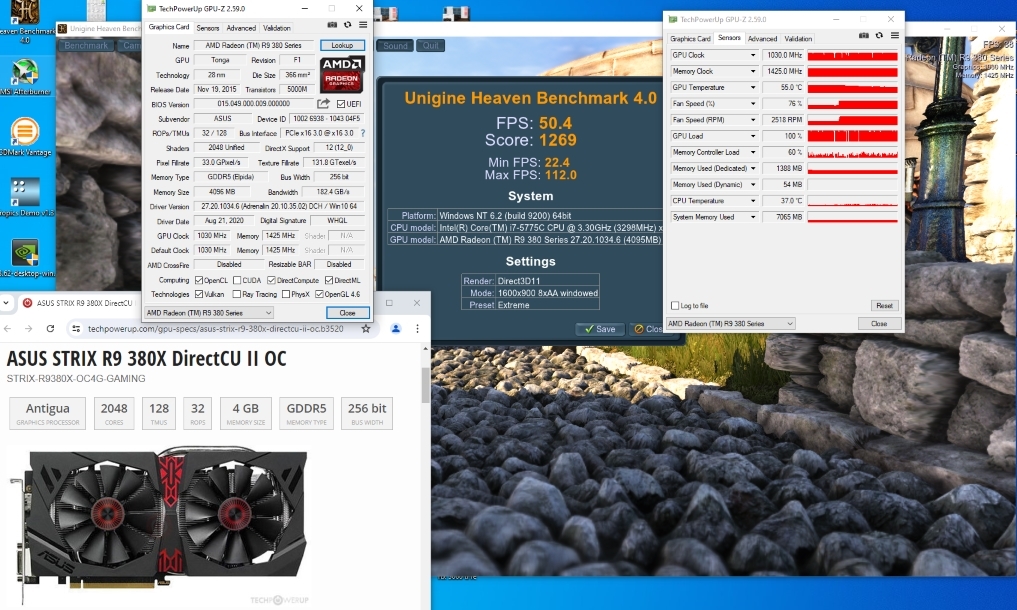Screen dimensions: 1017x610
Task: Enable Log to file in Sensors window
Action: (675, 306)
